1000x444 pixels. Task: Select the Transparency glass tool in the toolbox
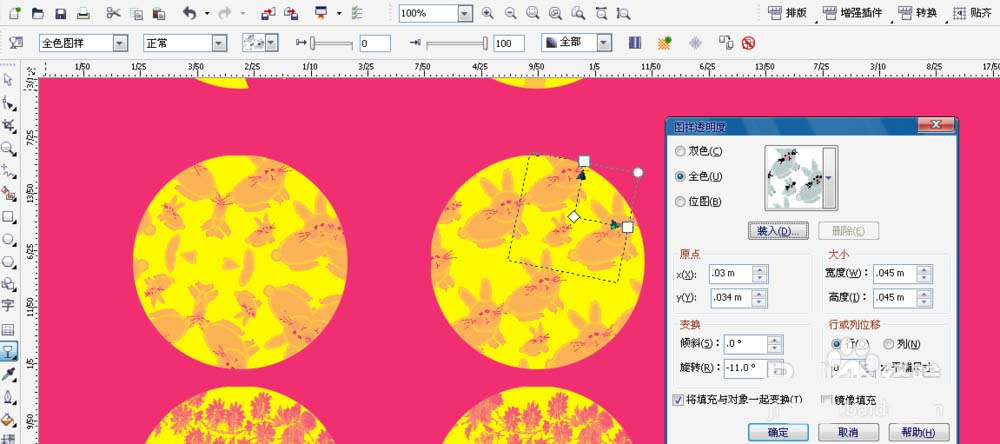point(8,351)
